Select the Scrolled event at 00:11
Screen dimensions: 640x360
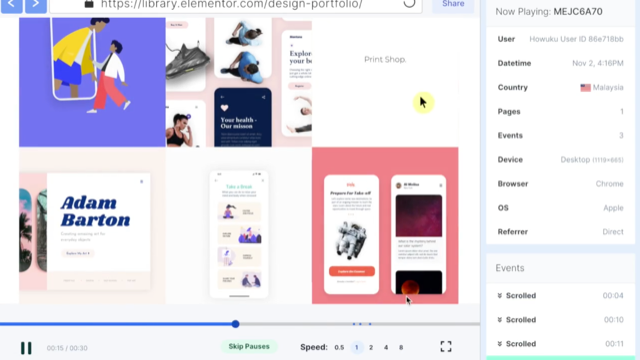tap(560, 344)
